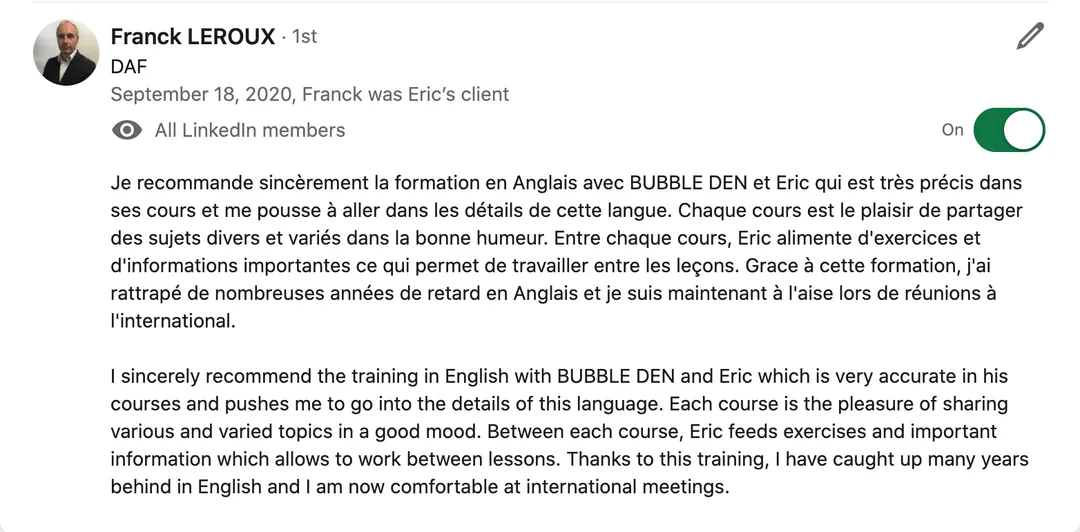Click the "September 18, 2020" date

click(x=201, y=94)
